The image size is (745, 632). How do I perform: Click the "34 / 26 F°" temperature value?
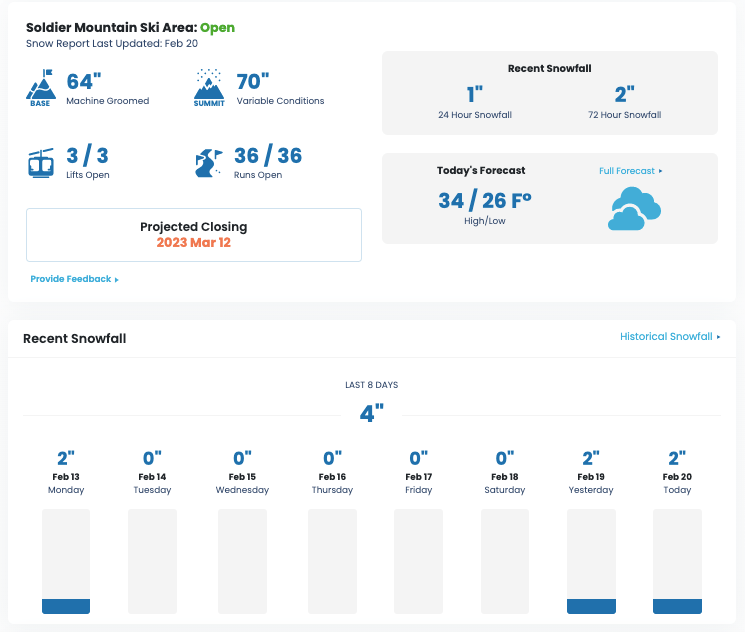pyautogui.click(x=485, y=201)
